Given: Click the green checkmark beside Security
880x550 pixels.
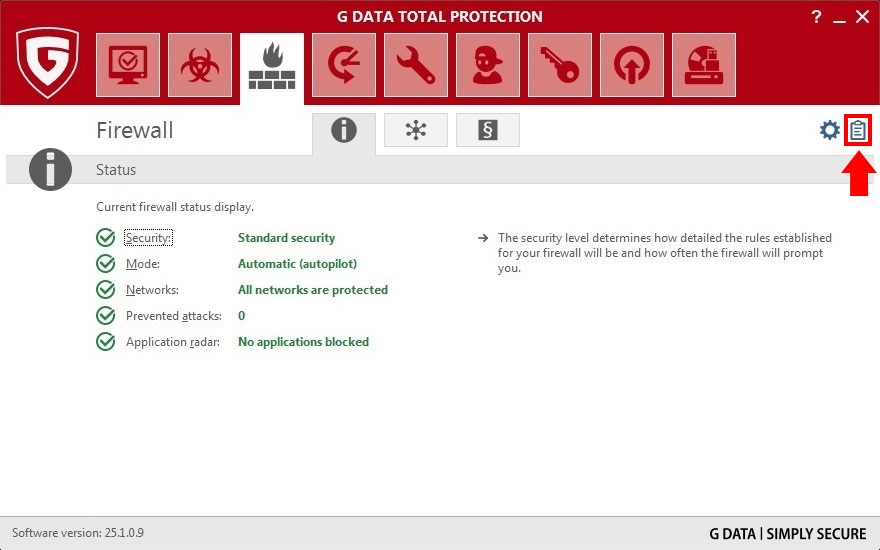Looking at the screenshot, I should 106,237.
